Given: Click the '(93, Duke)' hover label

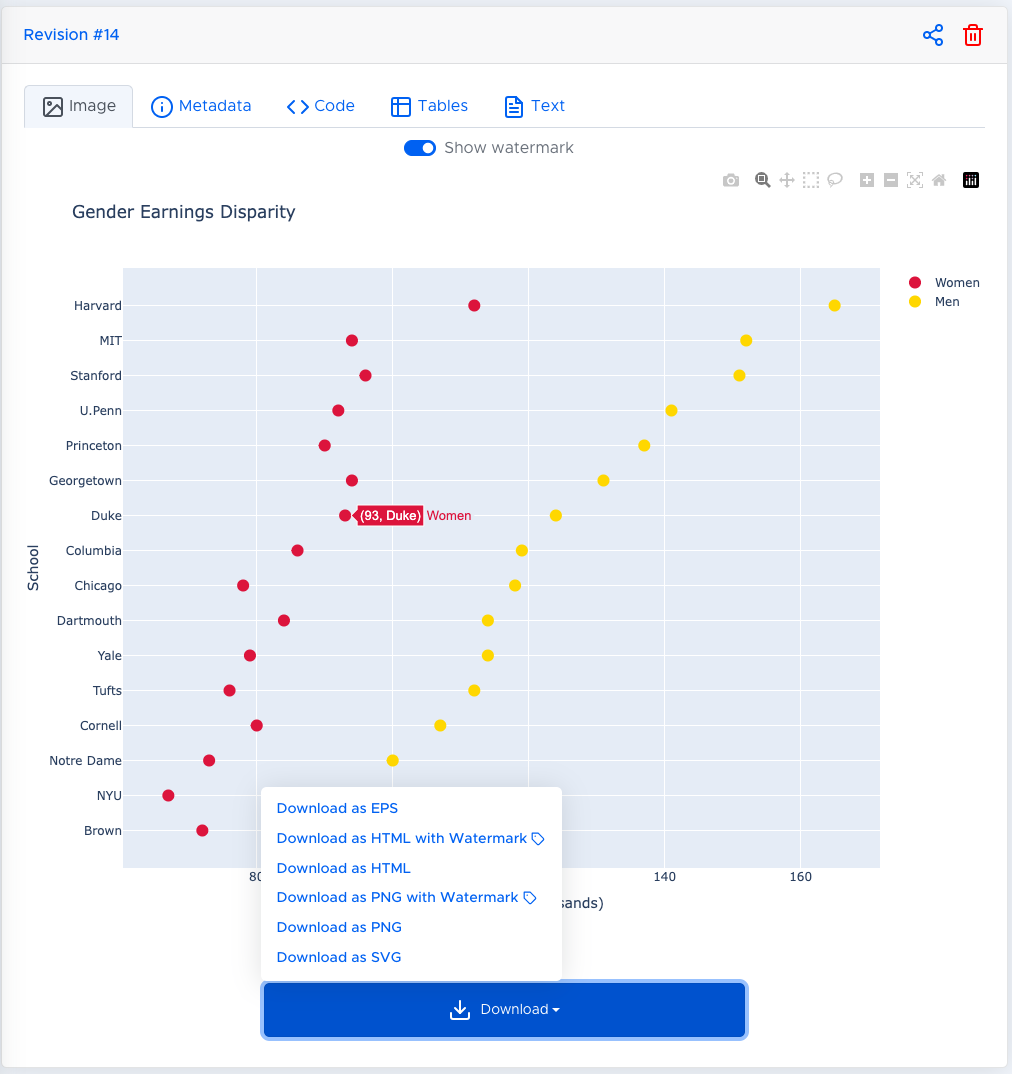Looking at the screenshot, I should pos(390,516).
